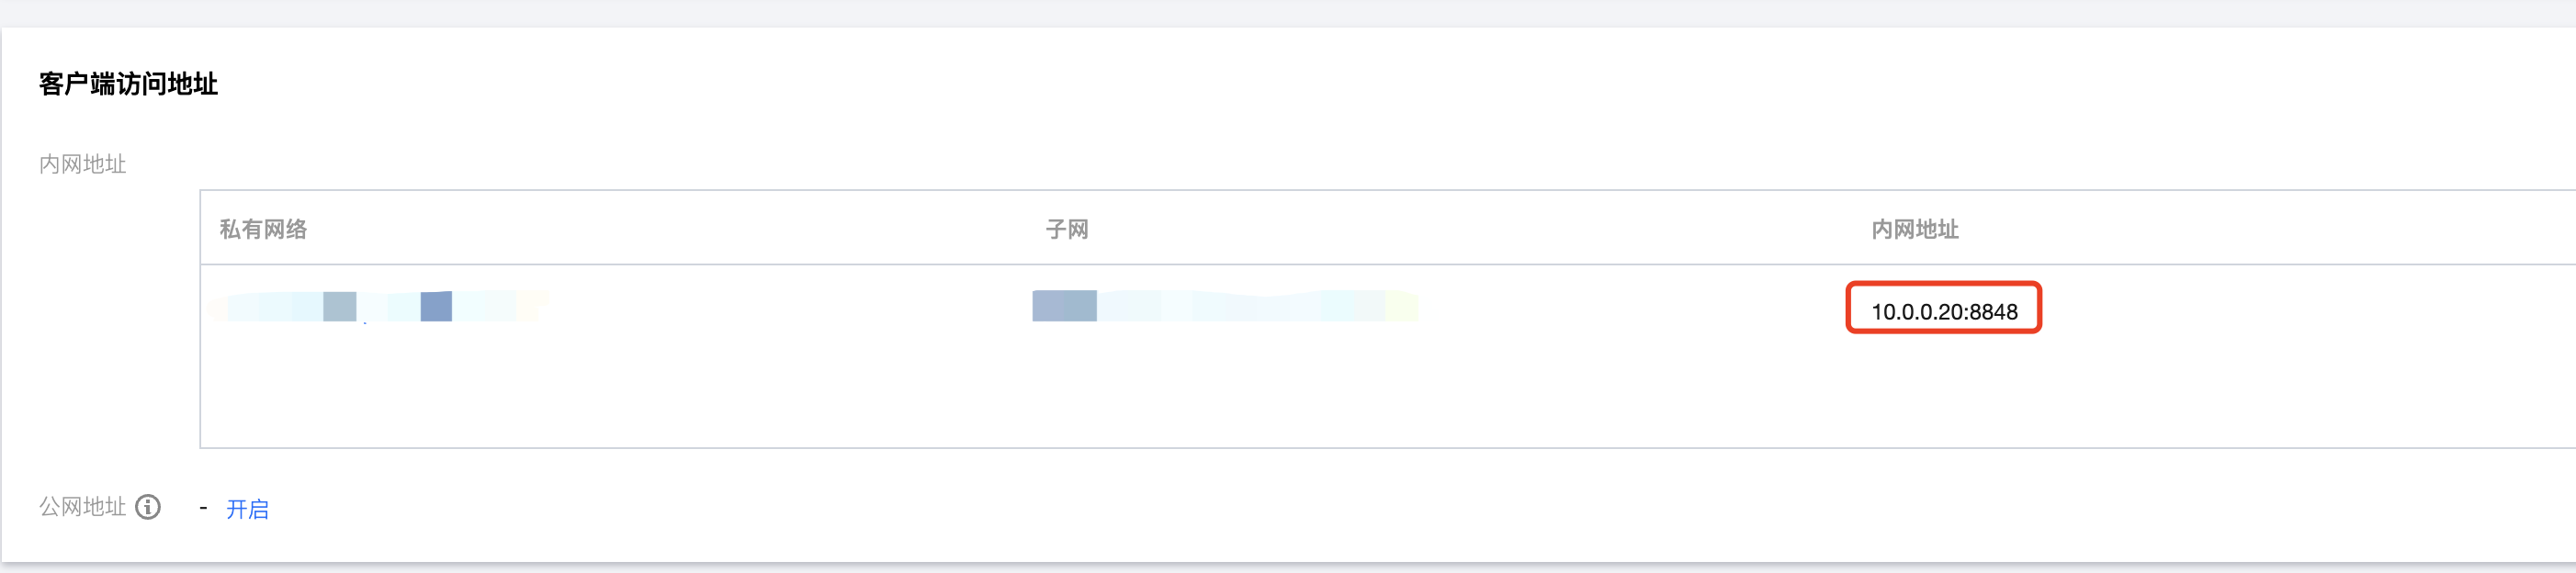Click the info icon beside 公网地址
This screenshot has width=2576, height=573.
pos(148,507)
